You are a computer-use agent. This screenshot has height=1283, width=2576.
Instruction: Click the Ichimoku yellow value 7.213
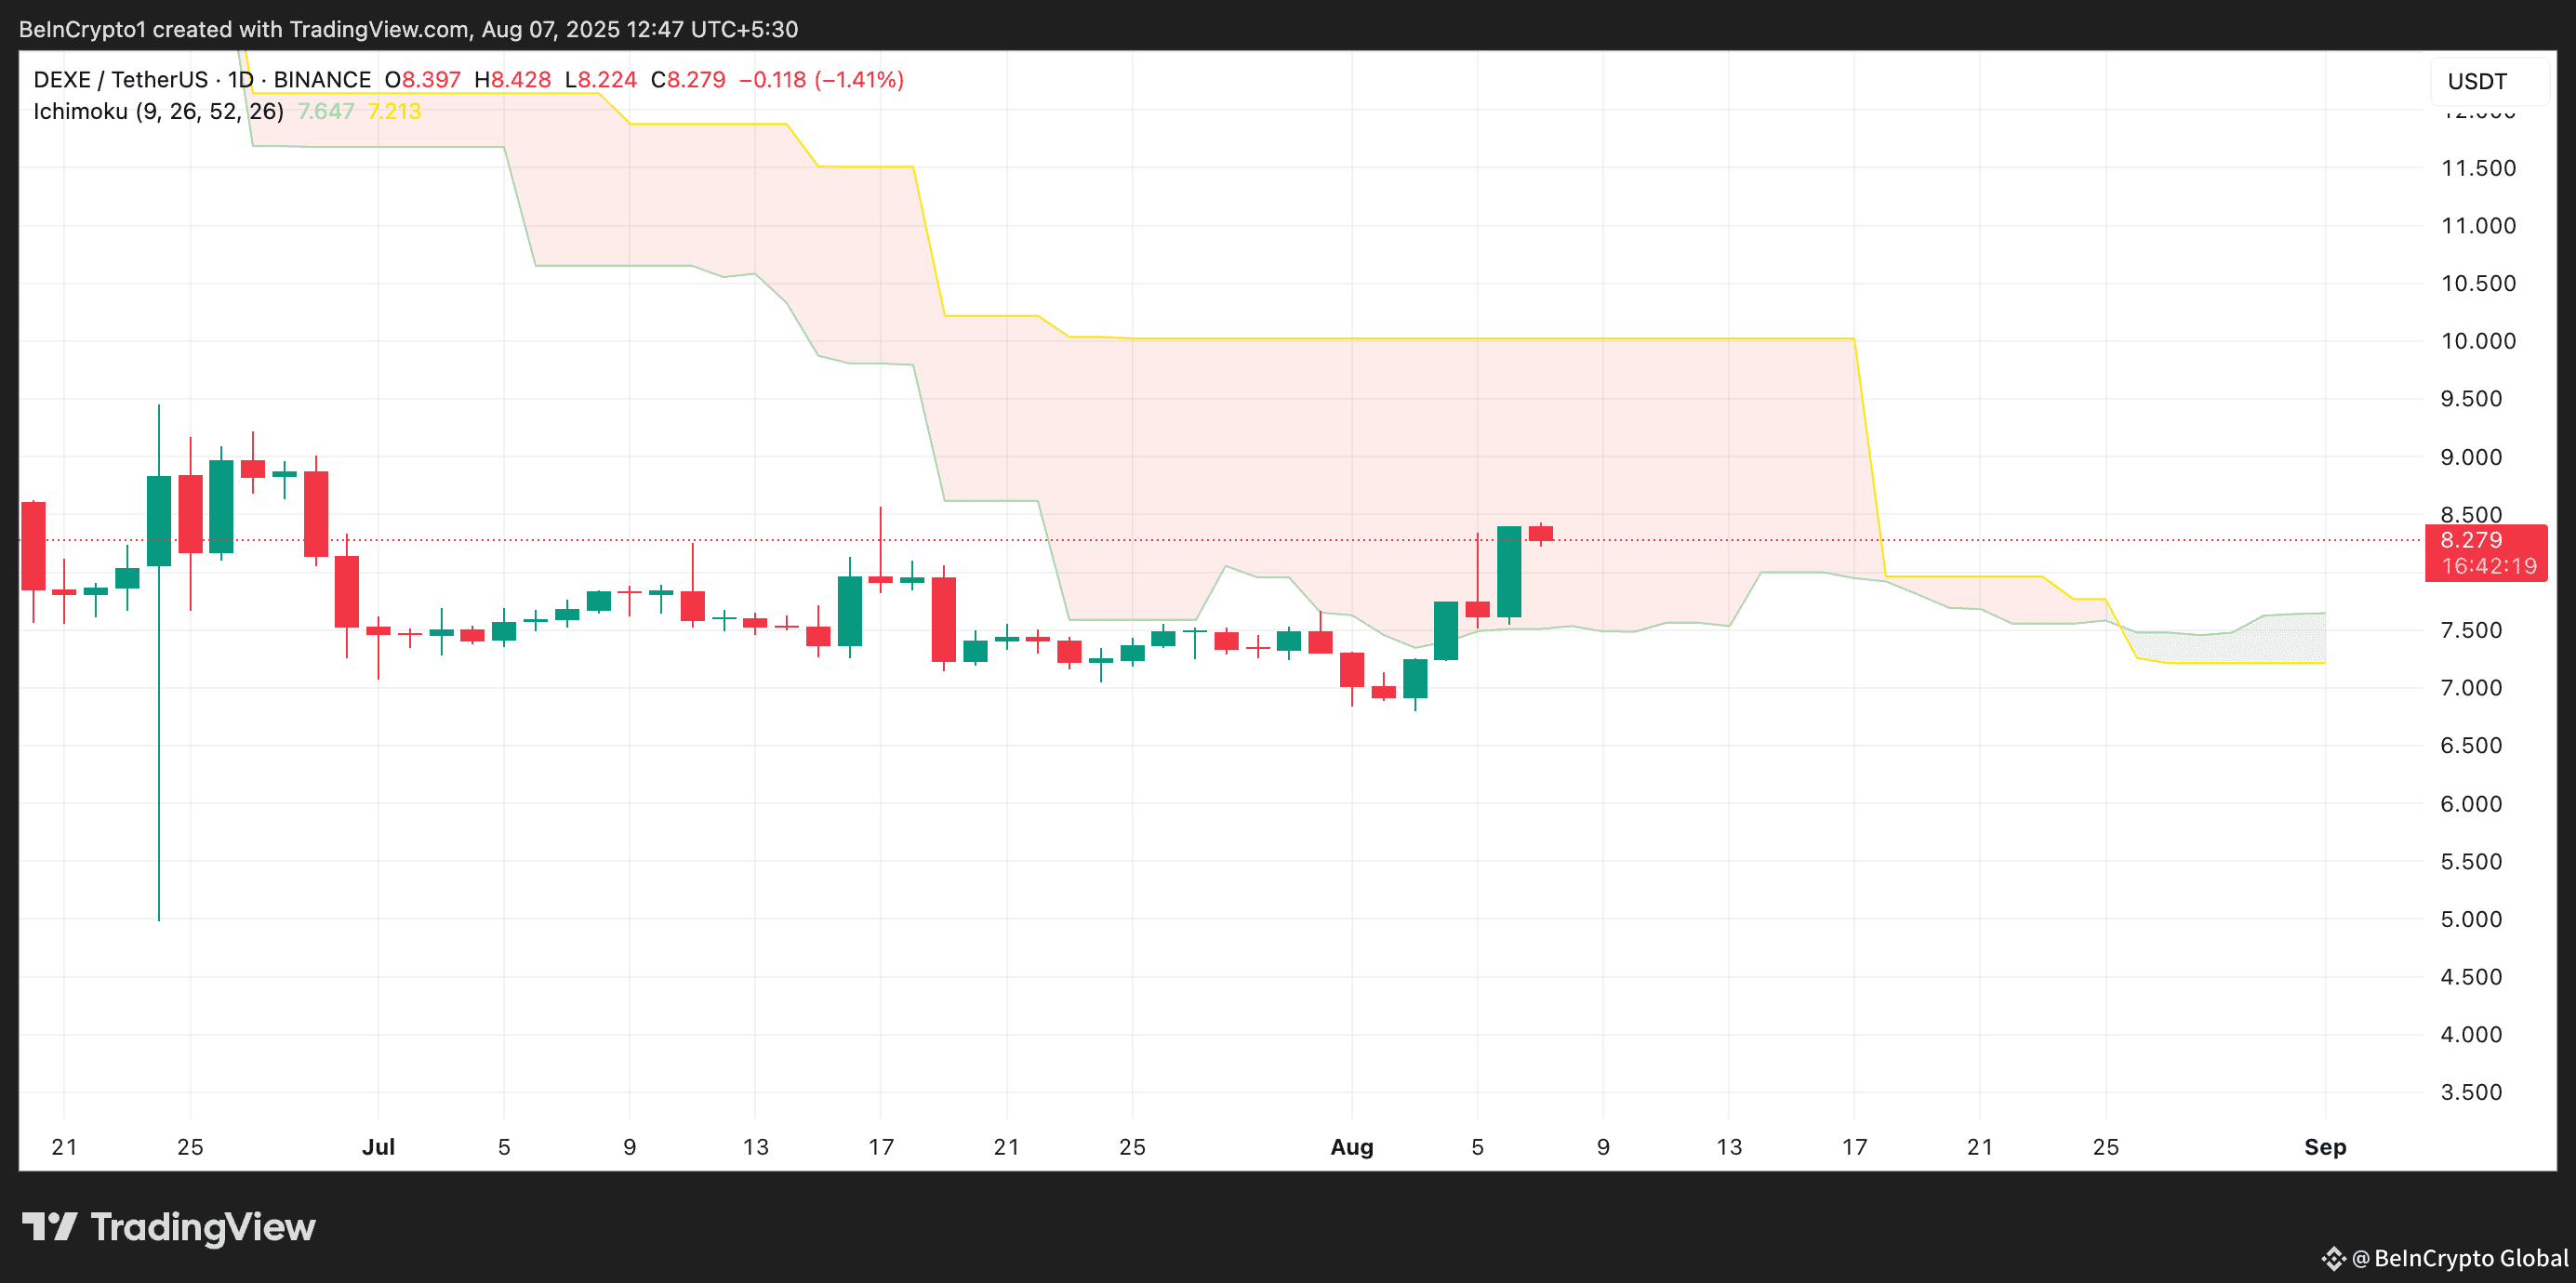pyautogui.click(x=395, y=111)
